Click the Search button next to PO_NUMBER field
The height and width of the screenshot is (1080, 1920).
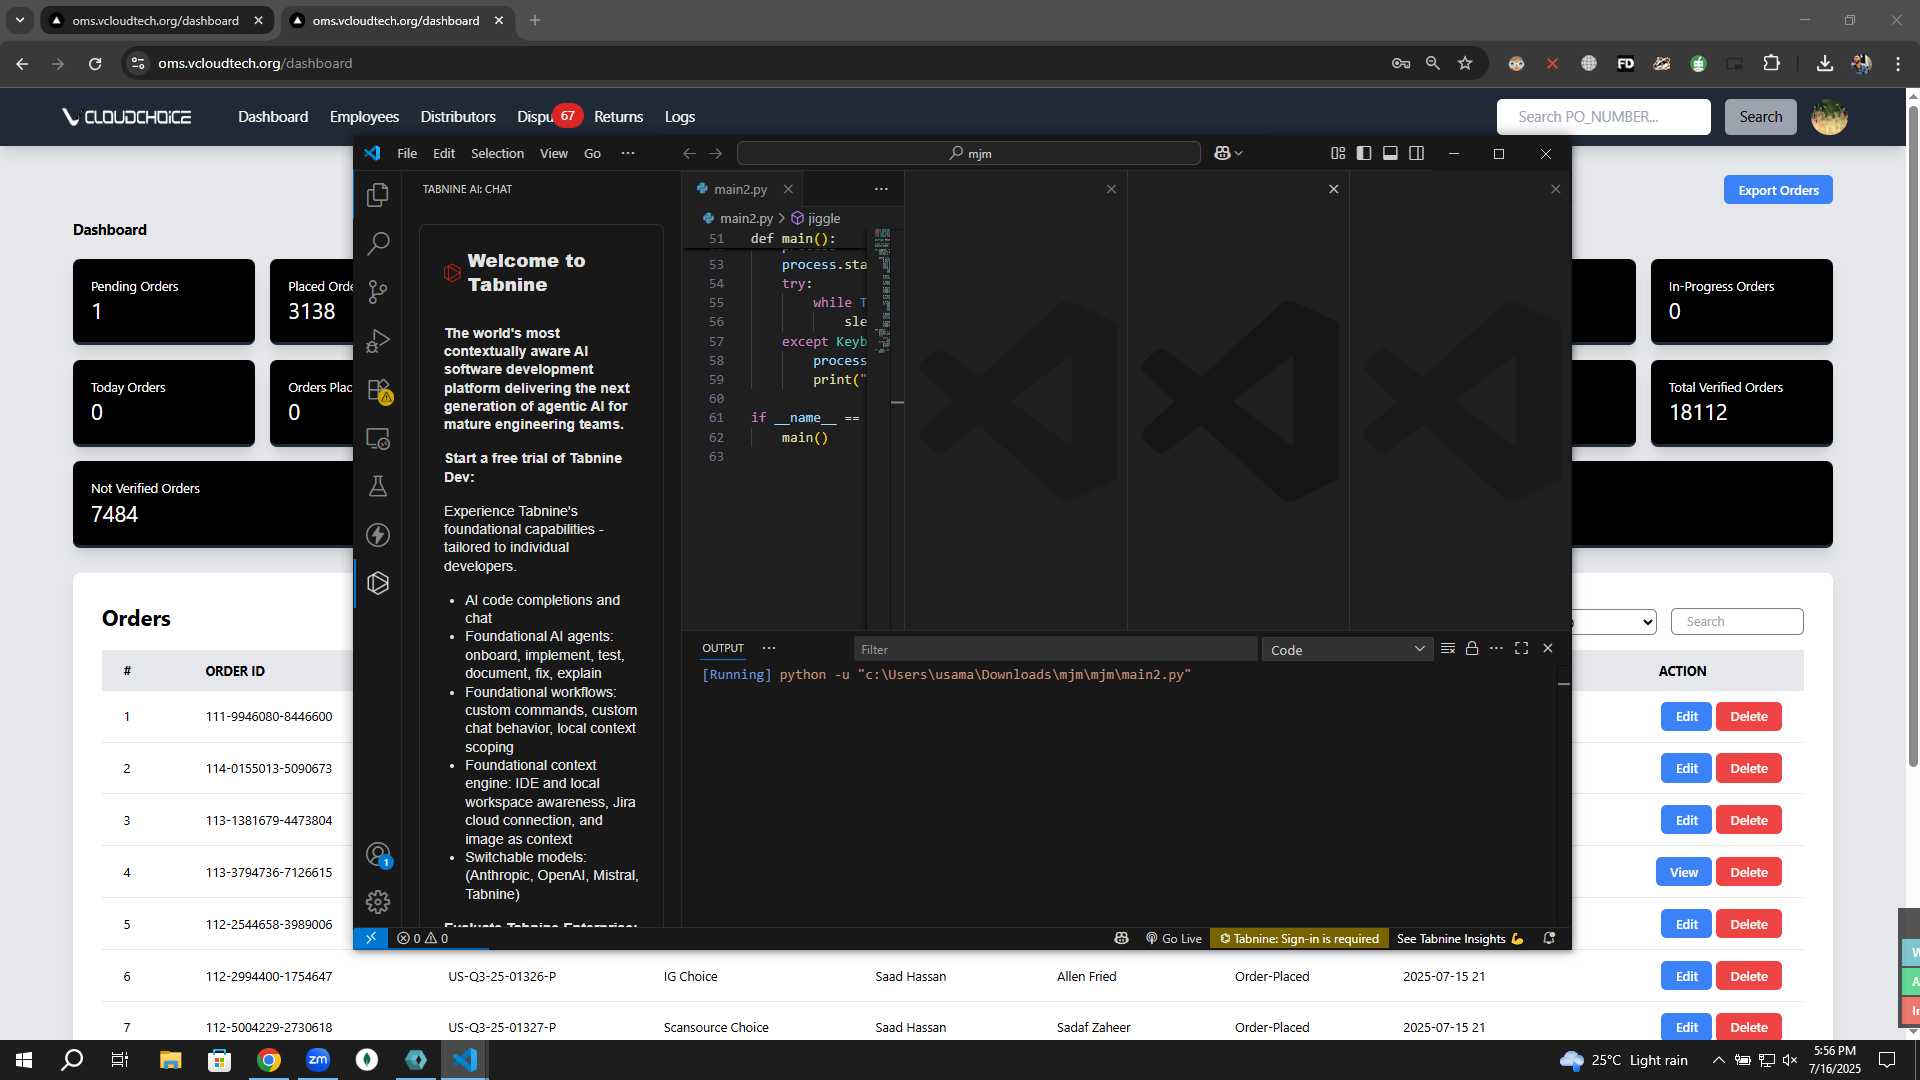point(1760,117)
